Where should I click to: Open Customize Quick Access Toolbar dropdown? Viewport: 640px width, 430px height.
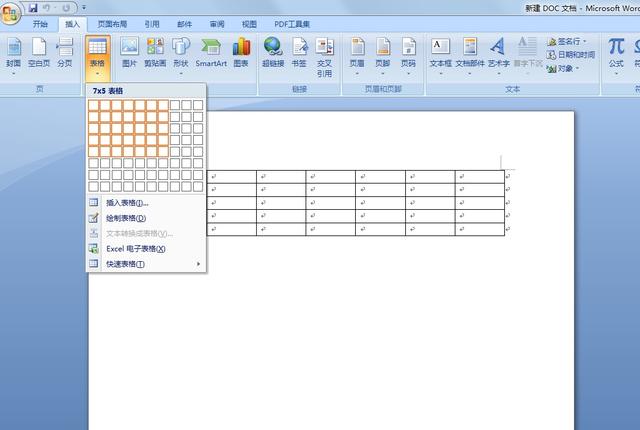(84, 7)
